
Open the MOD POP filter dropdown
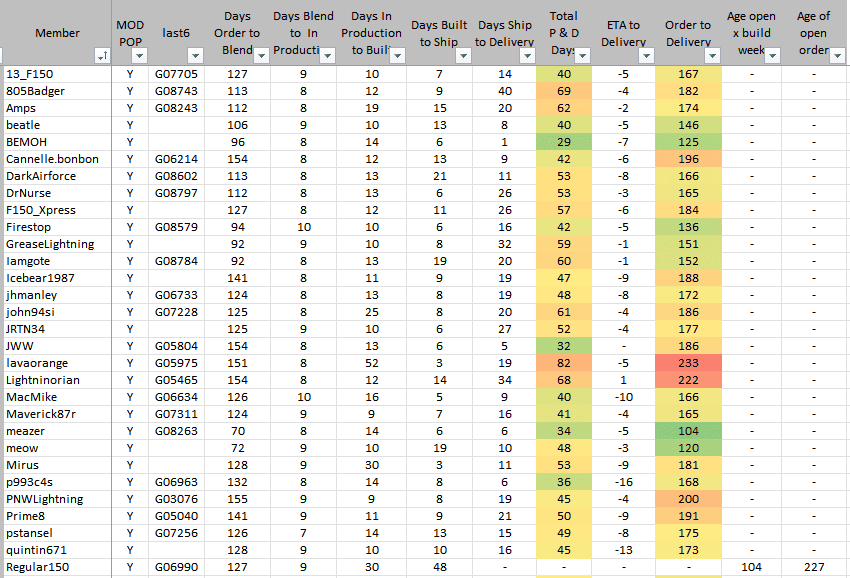point(138,56)
